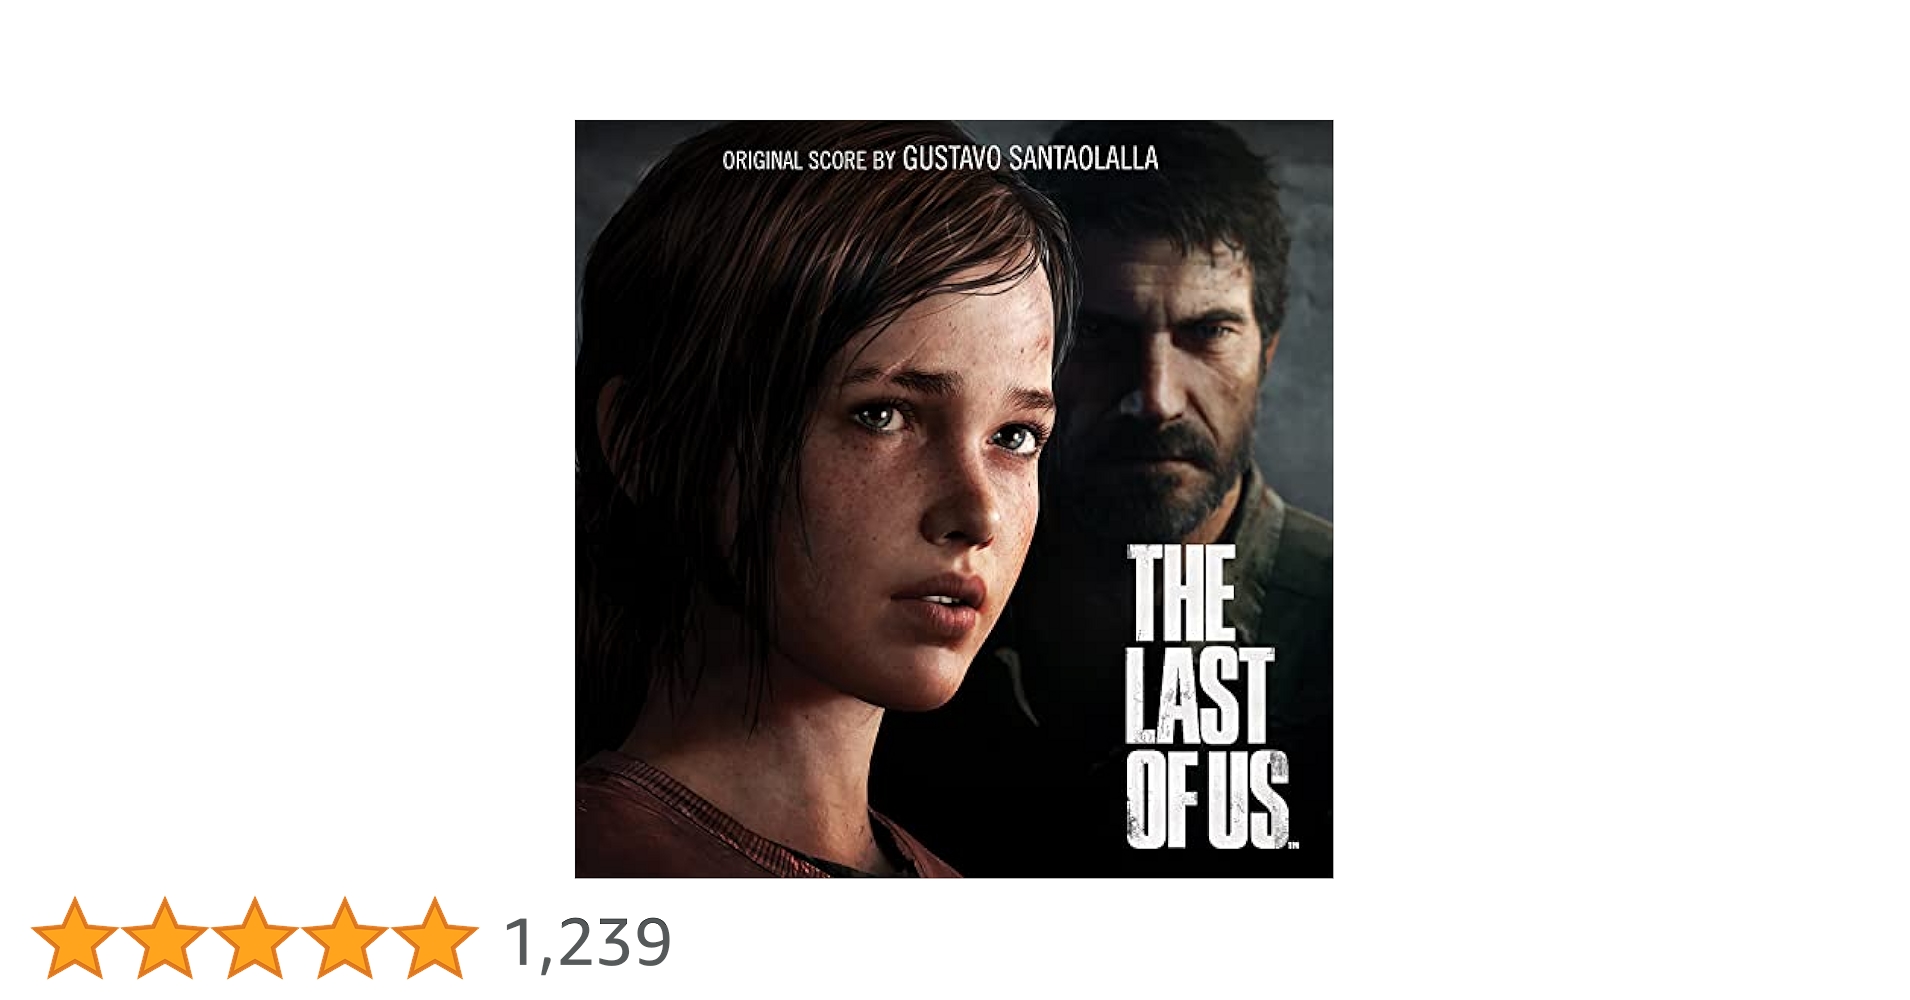Screen dimensions: 1910x1000
Task: Click the fifth rating star
Action: click(434, 938)
